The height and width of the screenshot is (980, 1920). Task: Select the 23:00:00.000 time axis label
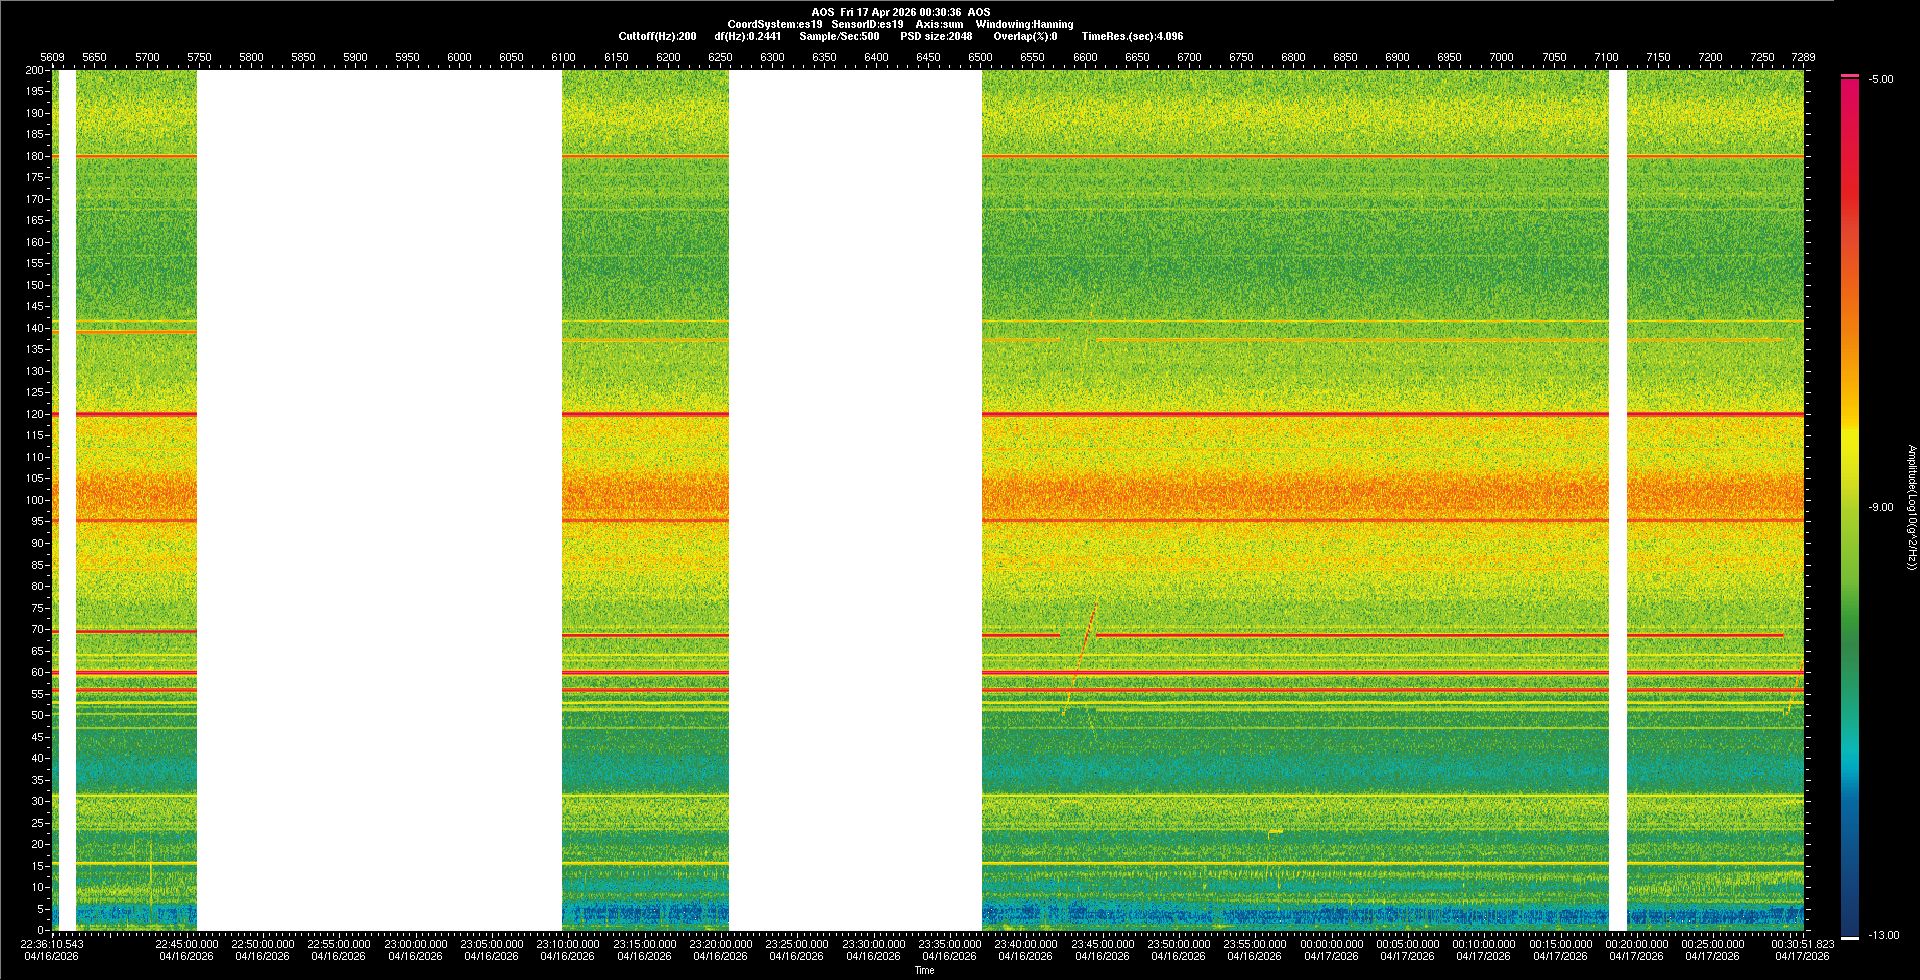pos(415,944)
